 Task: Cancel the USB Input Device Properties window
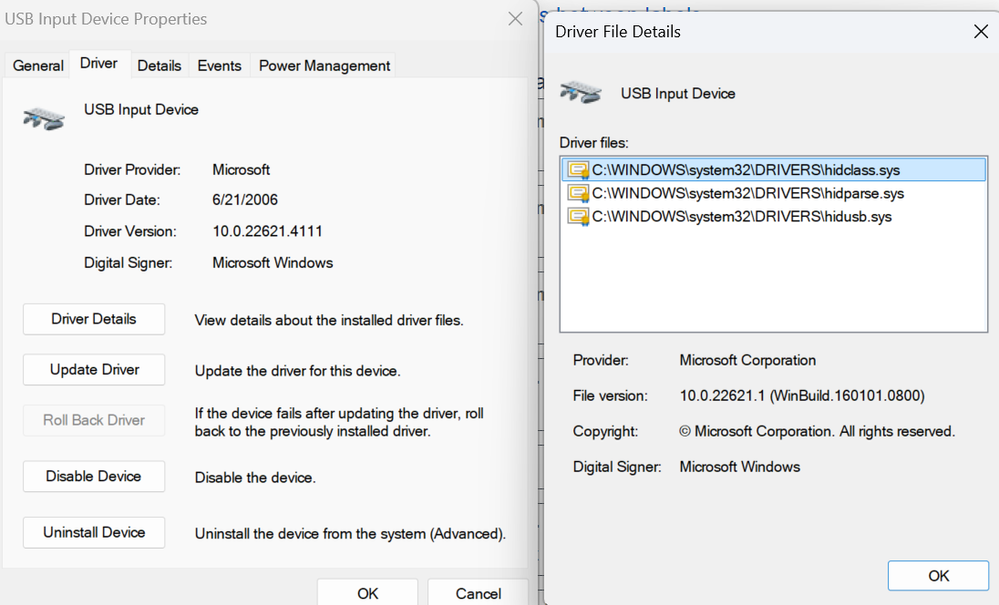pos(478,593)
